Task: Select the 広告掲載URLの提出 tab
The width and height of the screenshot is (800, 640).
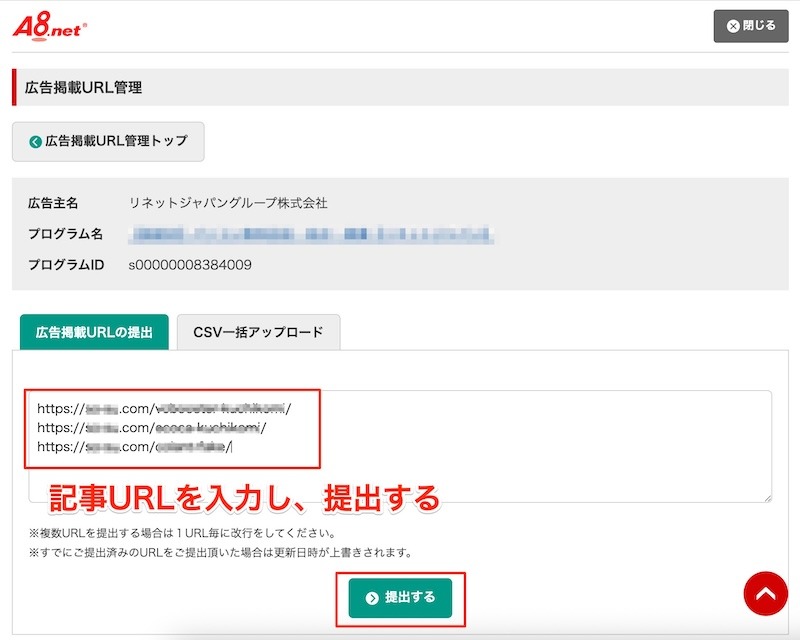Action: (94, 332)
